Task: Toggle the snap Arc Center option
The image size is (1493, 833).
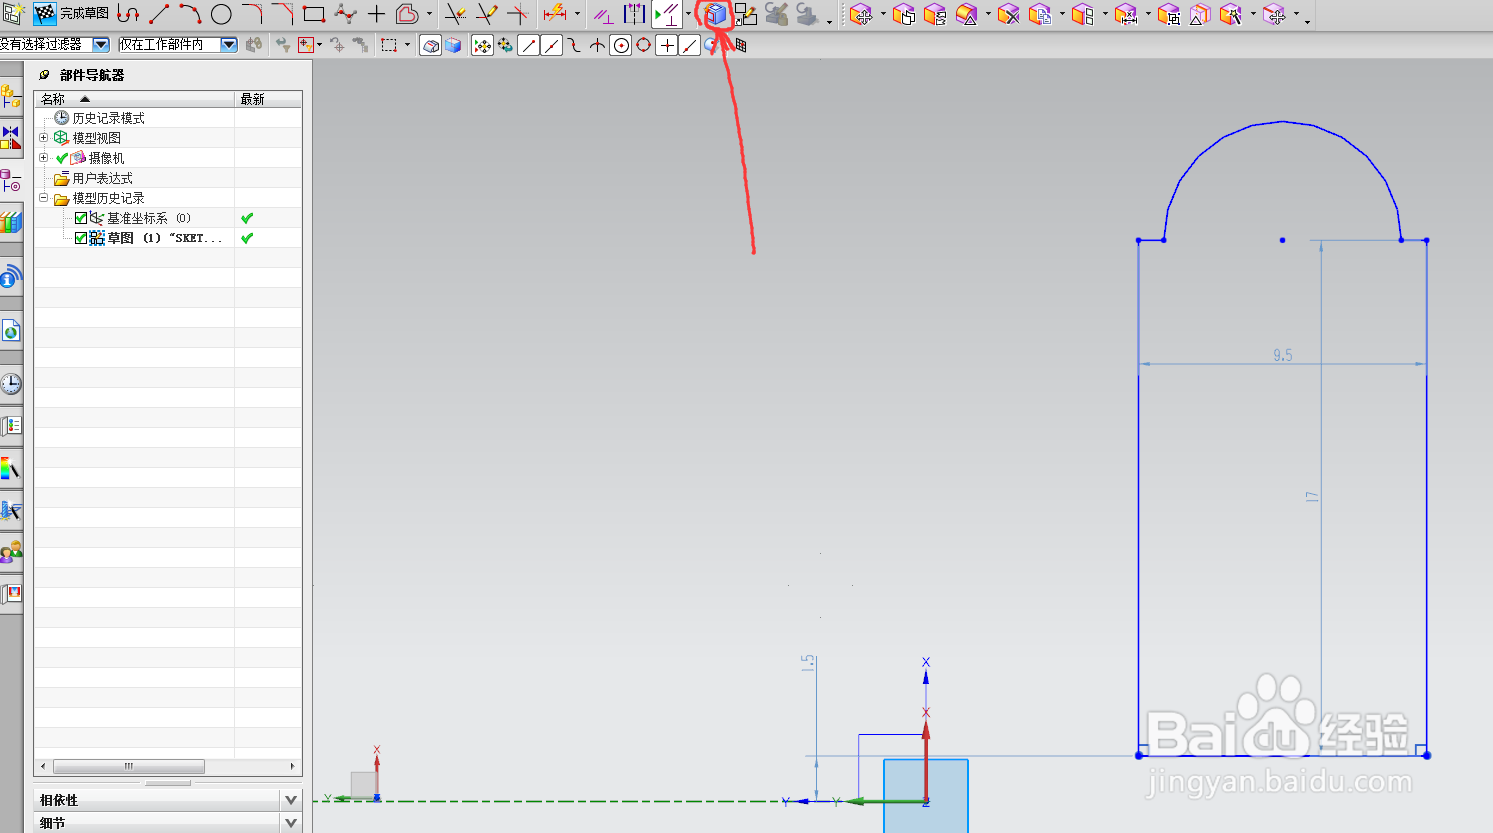Action: click(x=620, y=45)
